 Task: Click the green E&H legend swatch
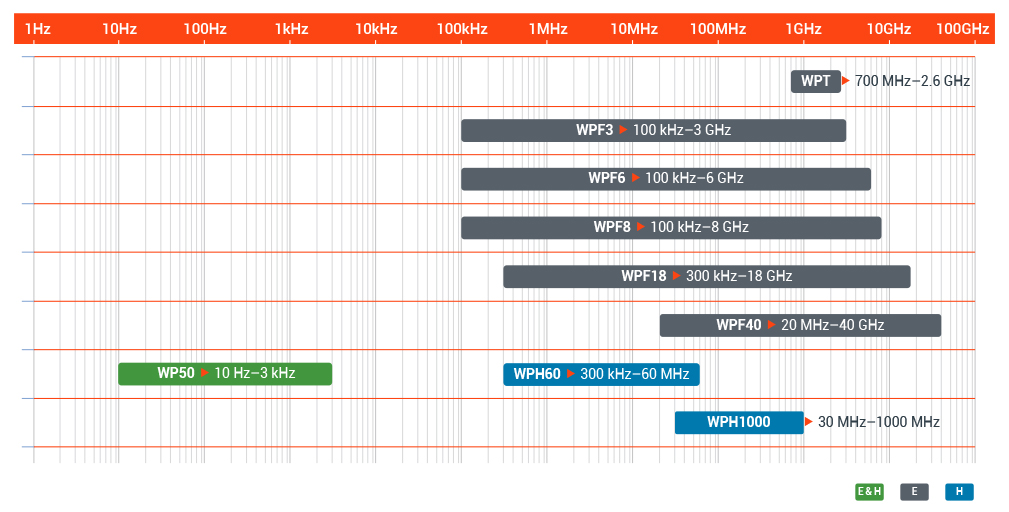(x=869, y=491)
